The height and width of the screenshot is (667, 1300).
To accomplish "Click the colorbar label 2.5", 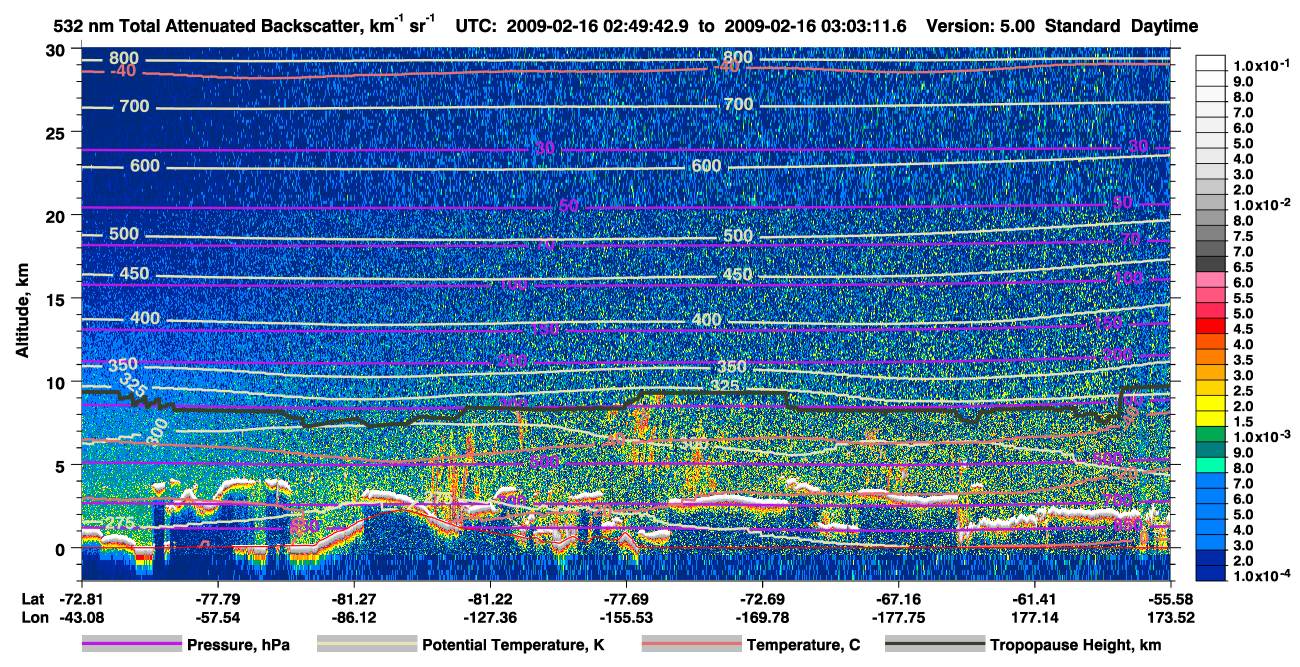I will (x=1243, y=390).
